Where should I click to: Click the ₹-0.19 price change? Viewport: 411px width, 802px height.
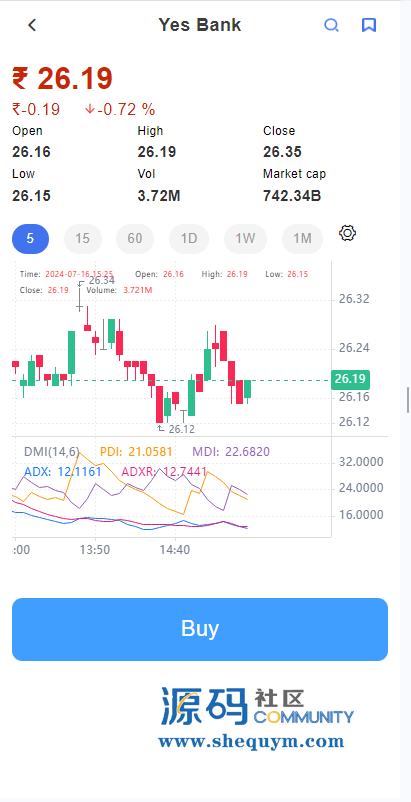point(36,109)
